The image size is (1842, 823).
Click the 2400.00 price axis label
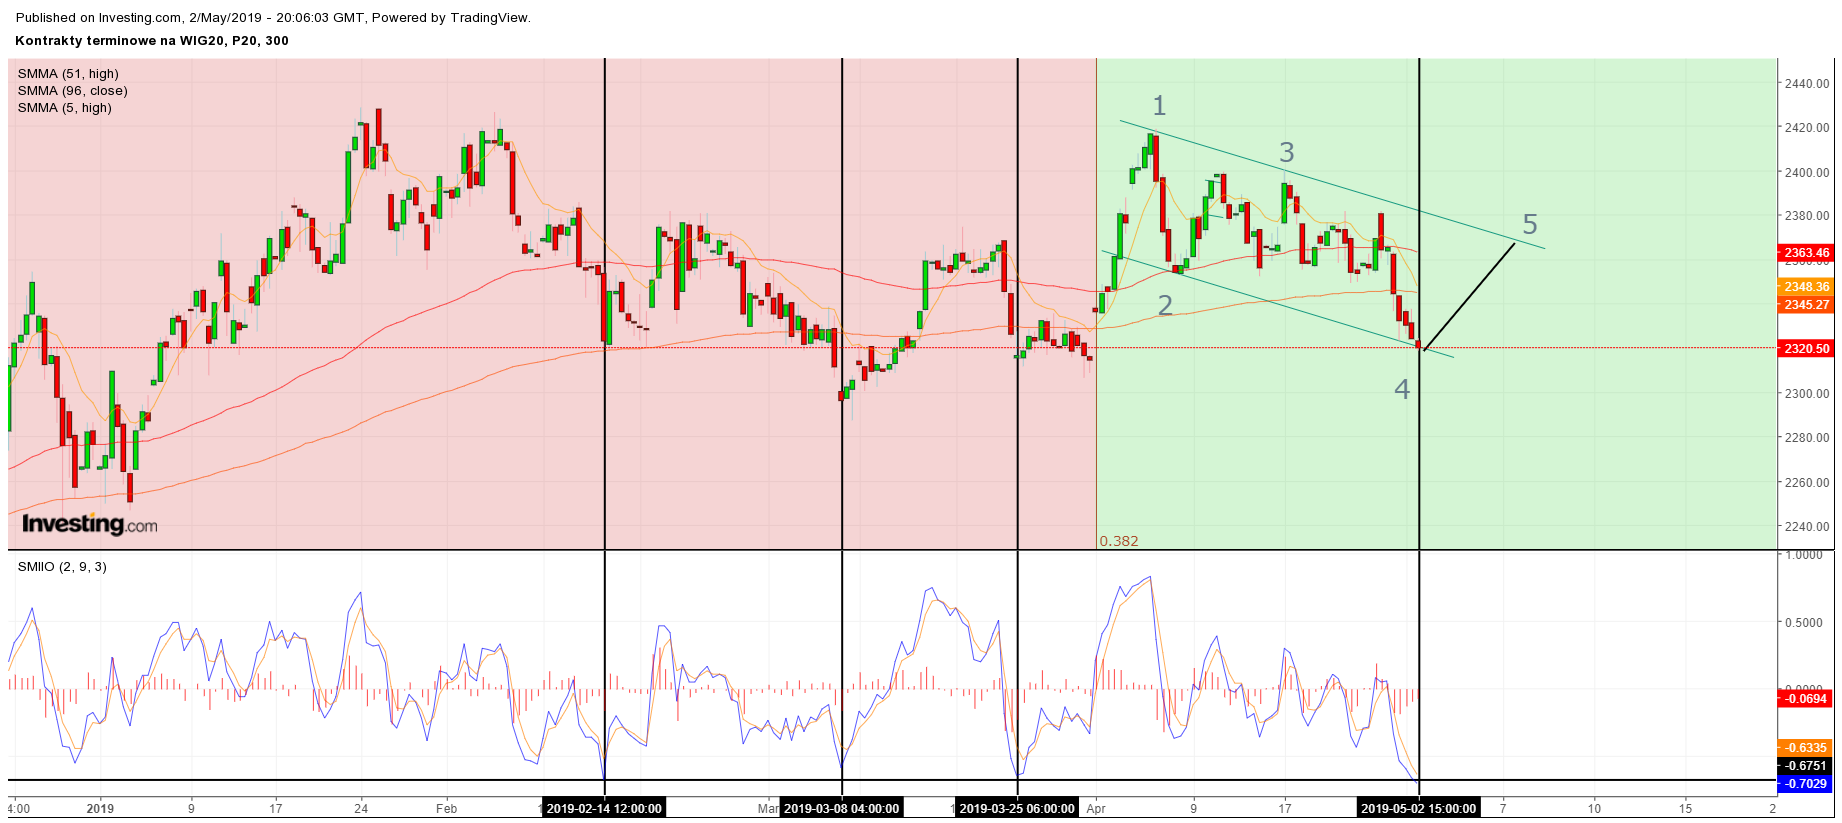(1807, 172)
